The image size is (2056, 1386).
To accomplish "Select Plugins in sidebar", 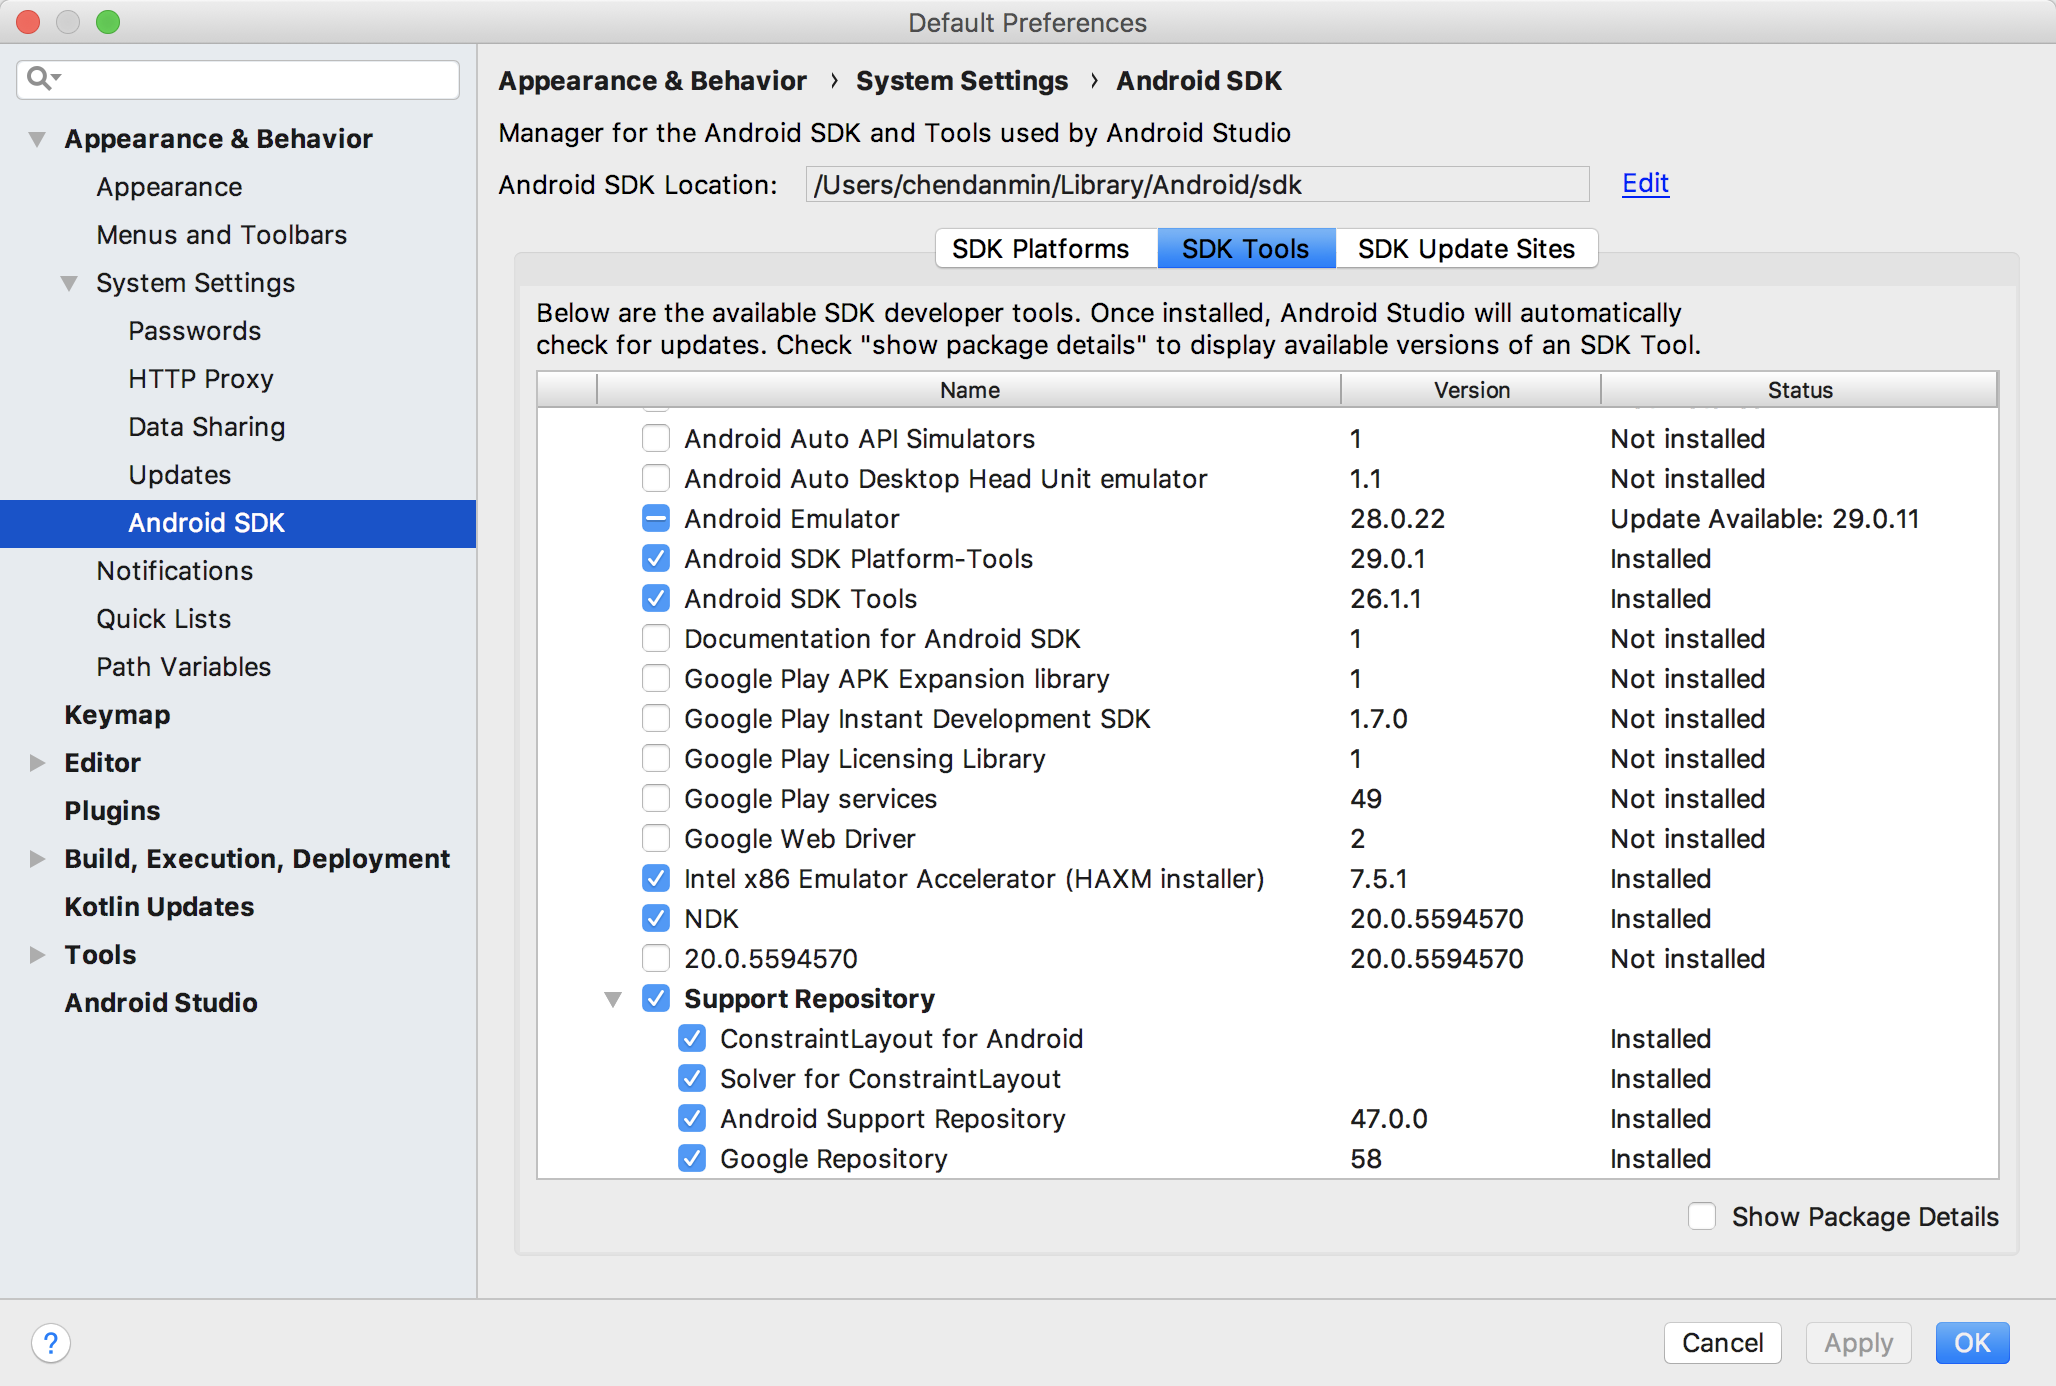I will [x=112, y=811].
